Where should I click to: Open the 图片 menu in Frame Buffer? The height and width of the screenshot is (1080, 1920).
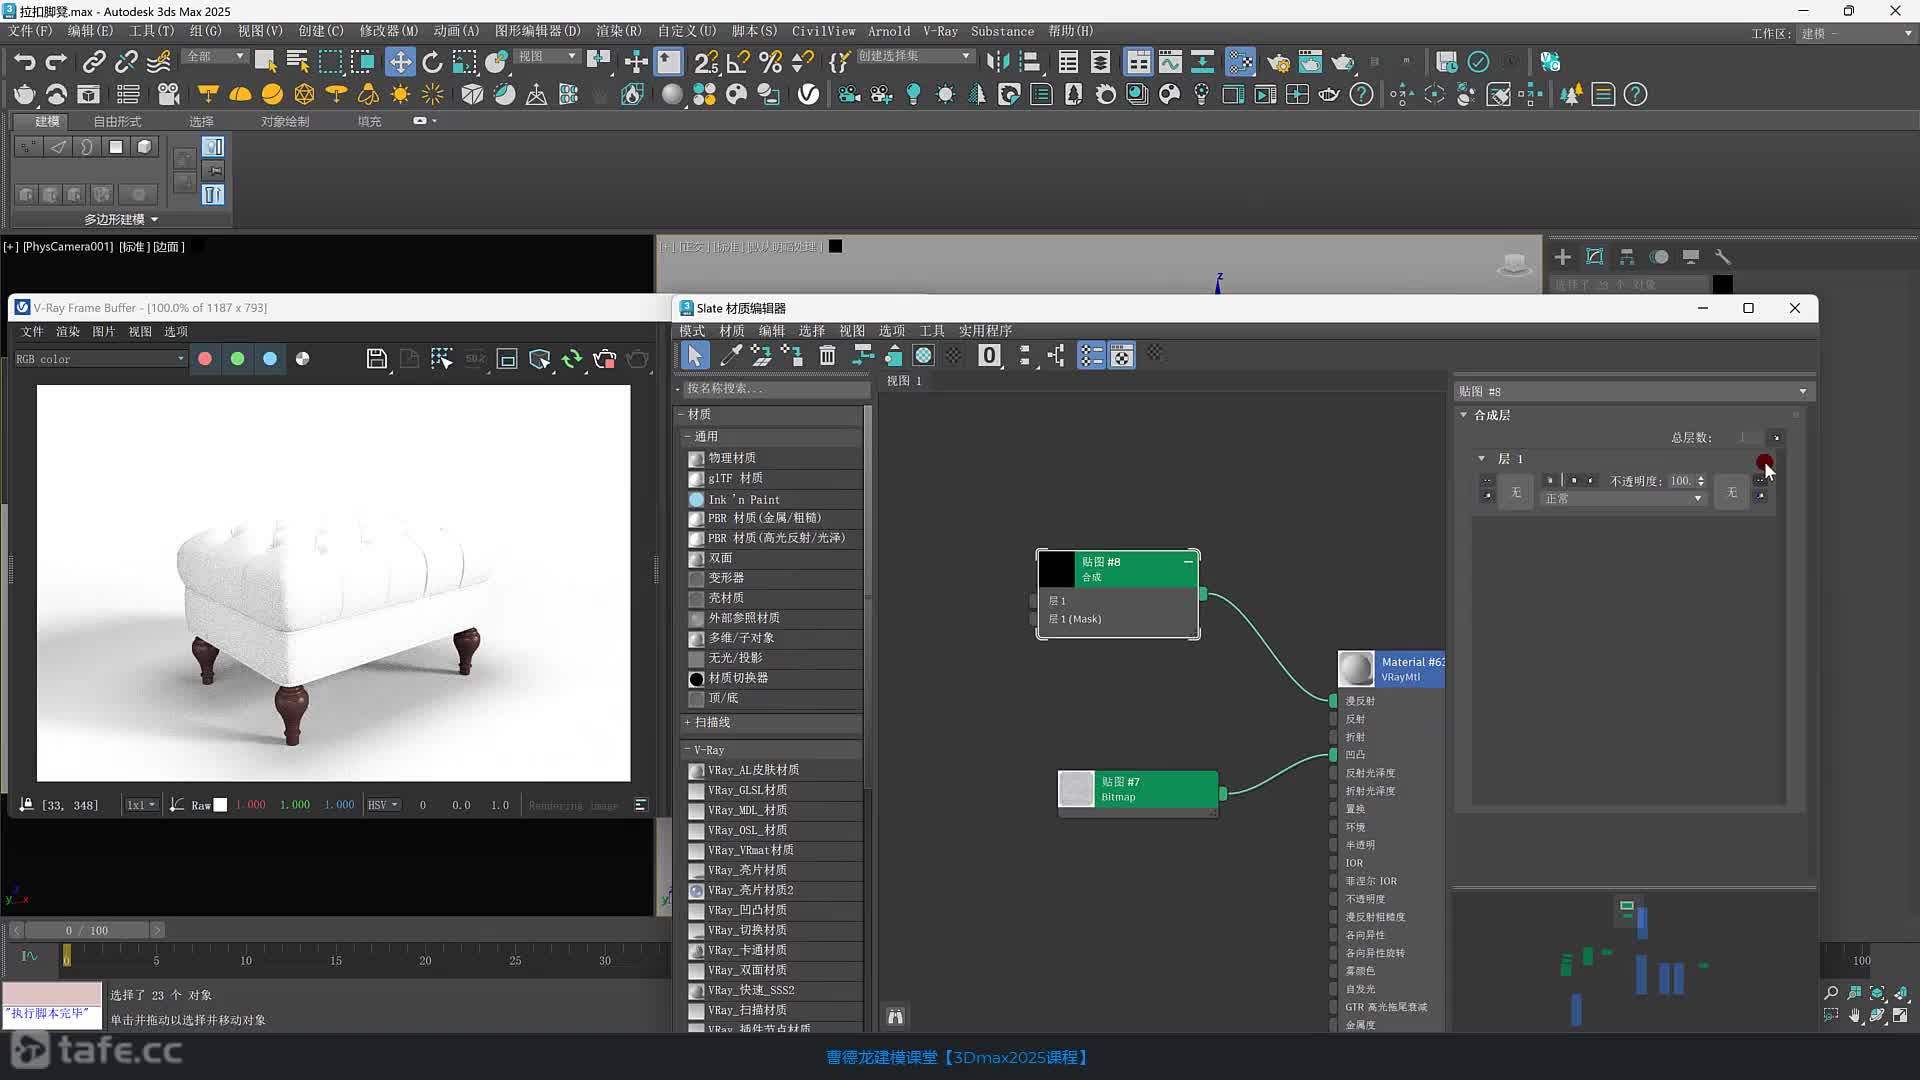coord(104,332)
